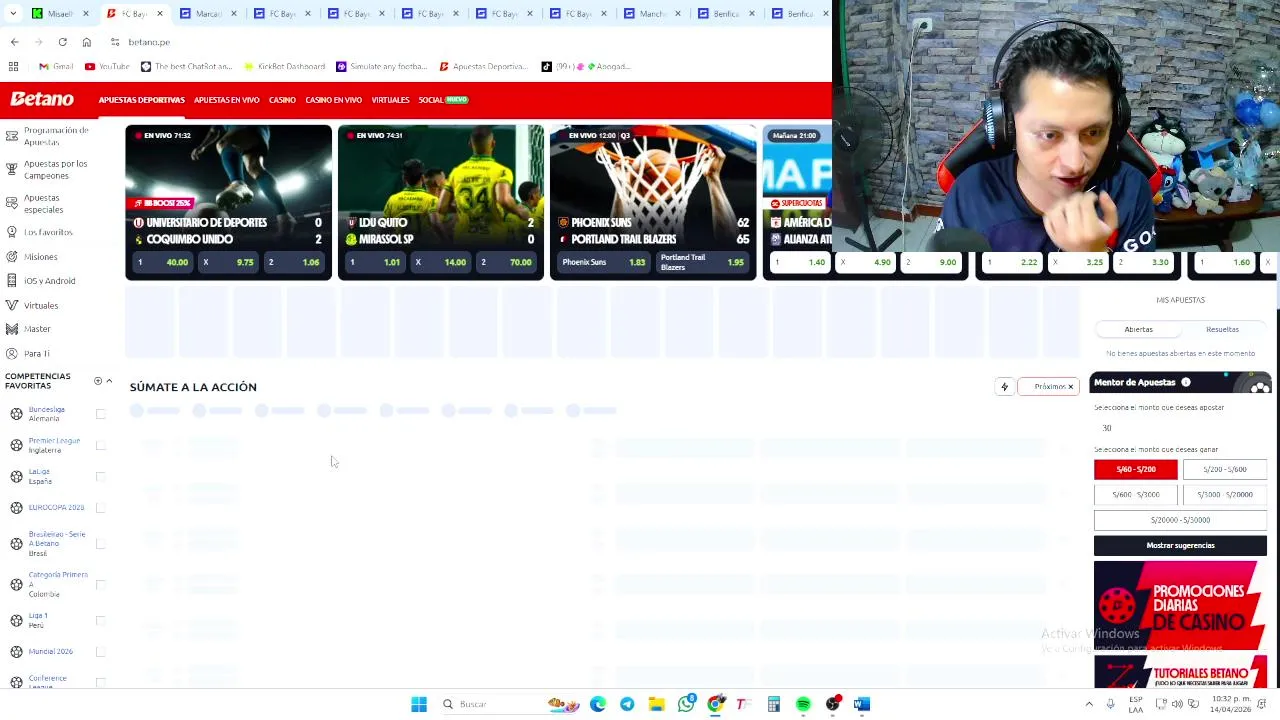This screenshot has width=1280, height=720.
Task: Check the Premier League Inglaterra checkbox
Action: [x=100, y=445]
